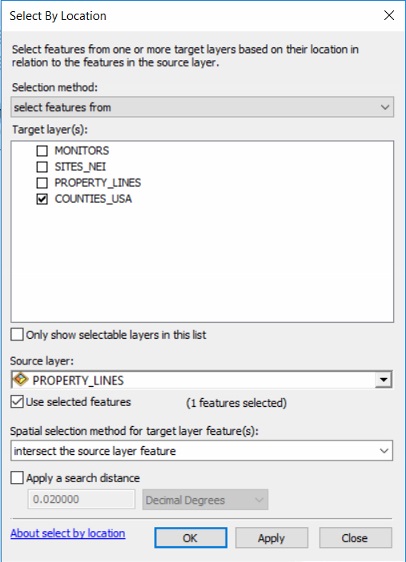Screen dimensions: 406x562
Task: Uncheck the COUNTIES_USA target layer
Action: coord(42,199)
